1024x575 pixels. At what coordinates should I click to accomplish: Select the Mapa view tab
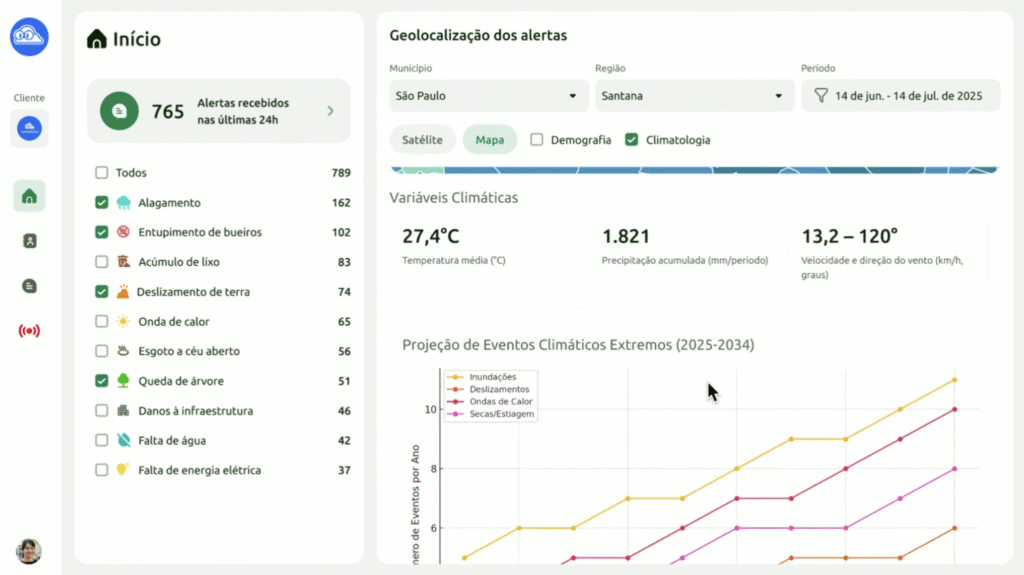pyautogui.click(x=489, y=140)
